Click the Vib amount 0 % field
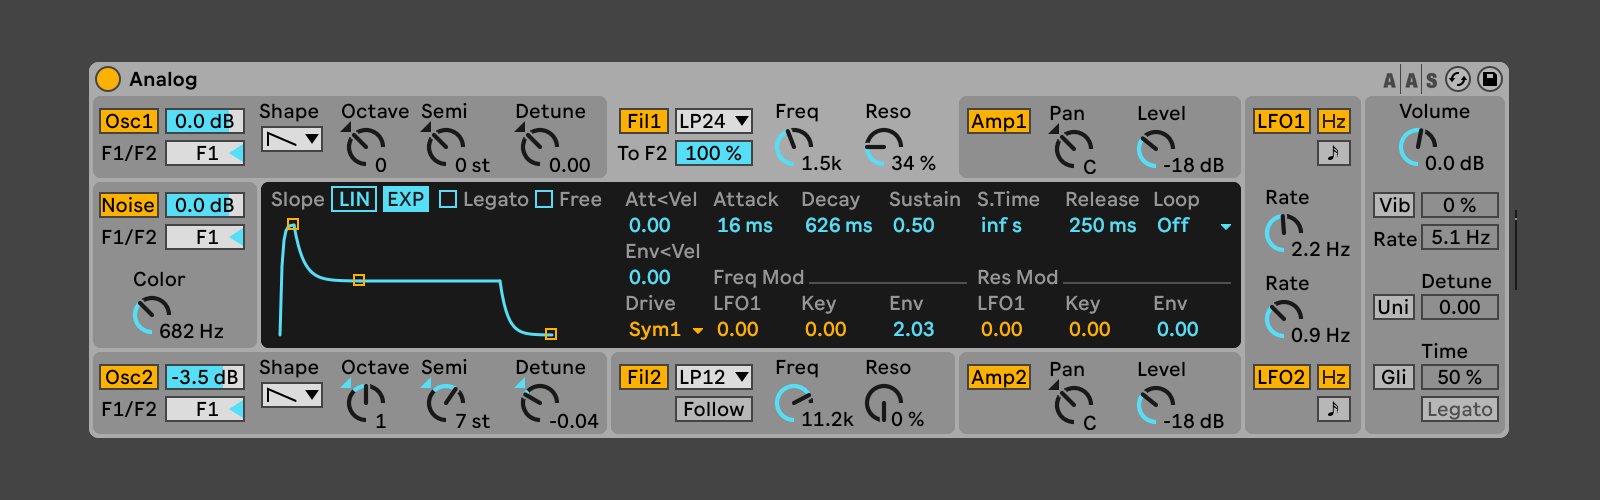 point(1460,205)
